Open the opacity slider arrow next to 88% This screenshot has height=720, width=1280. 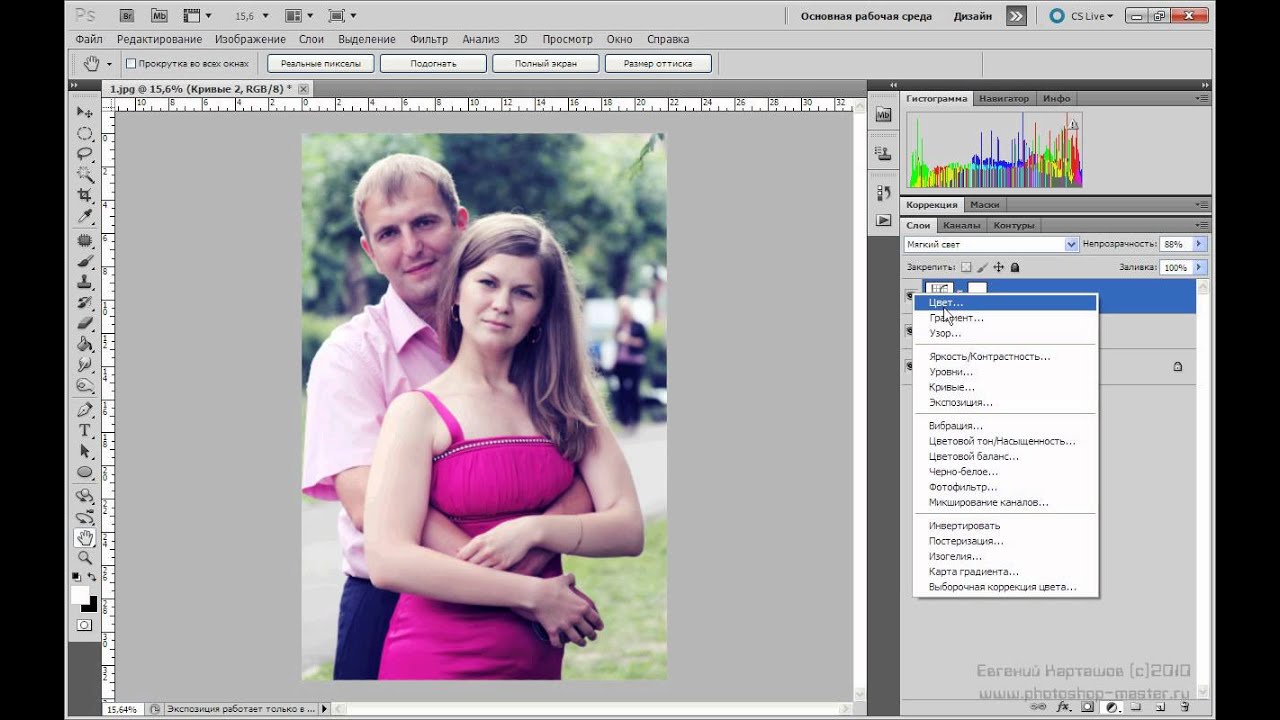point(1199,244)
